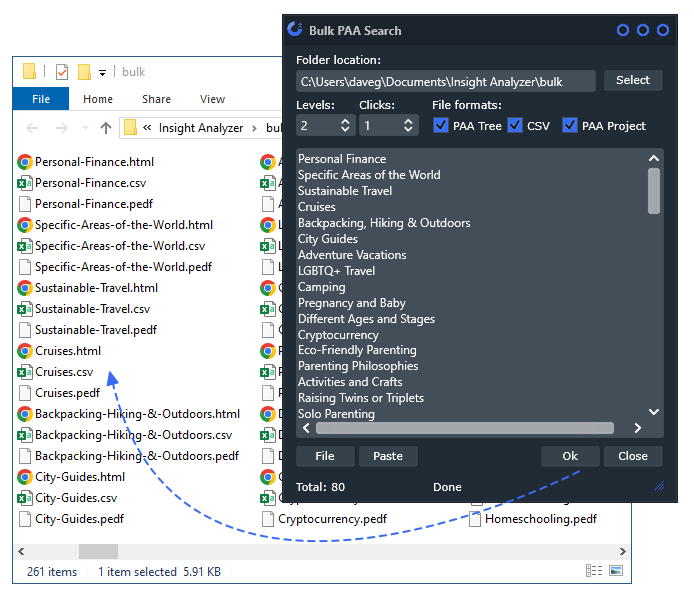Switch Explorer to details view icon

594,571
